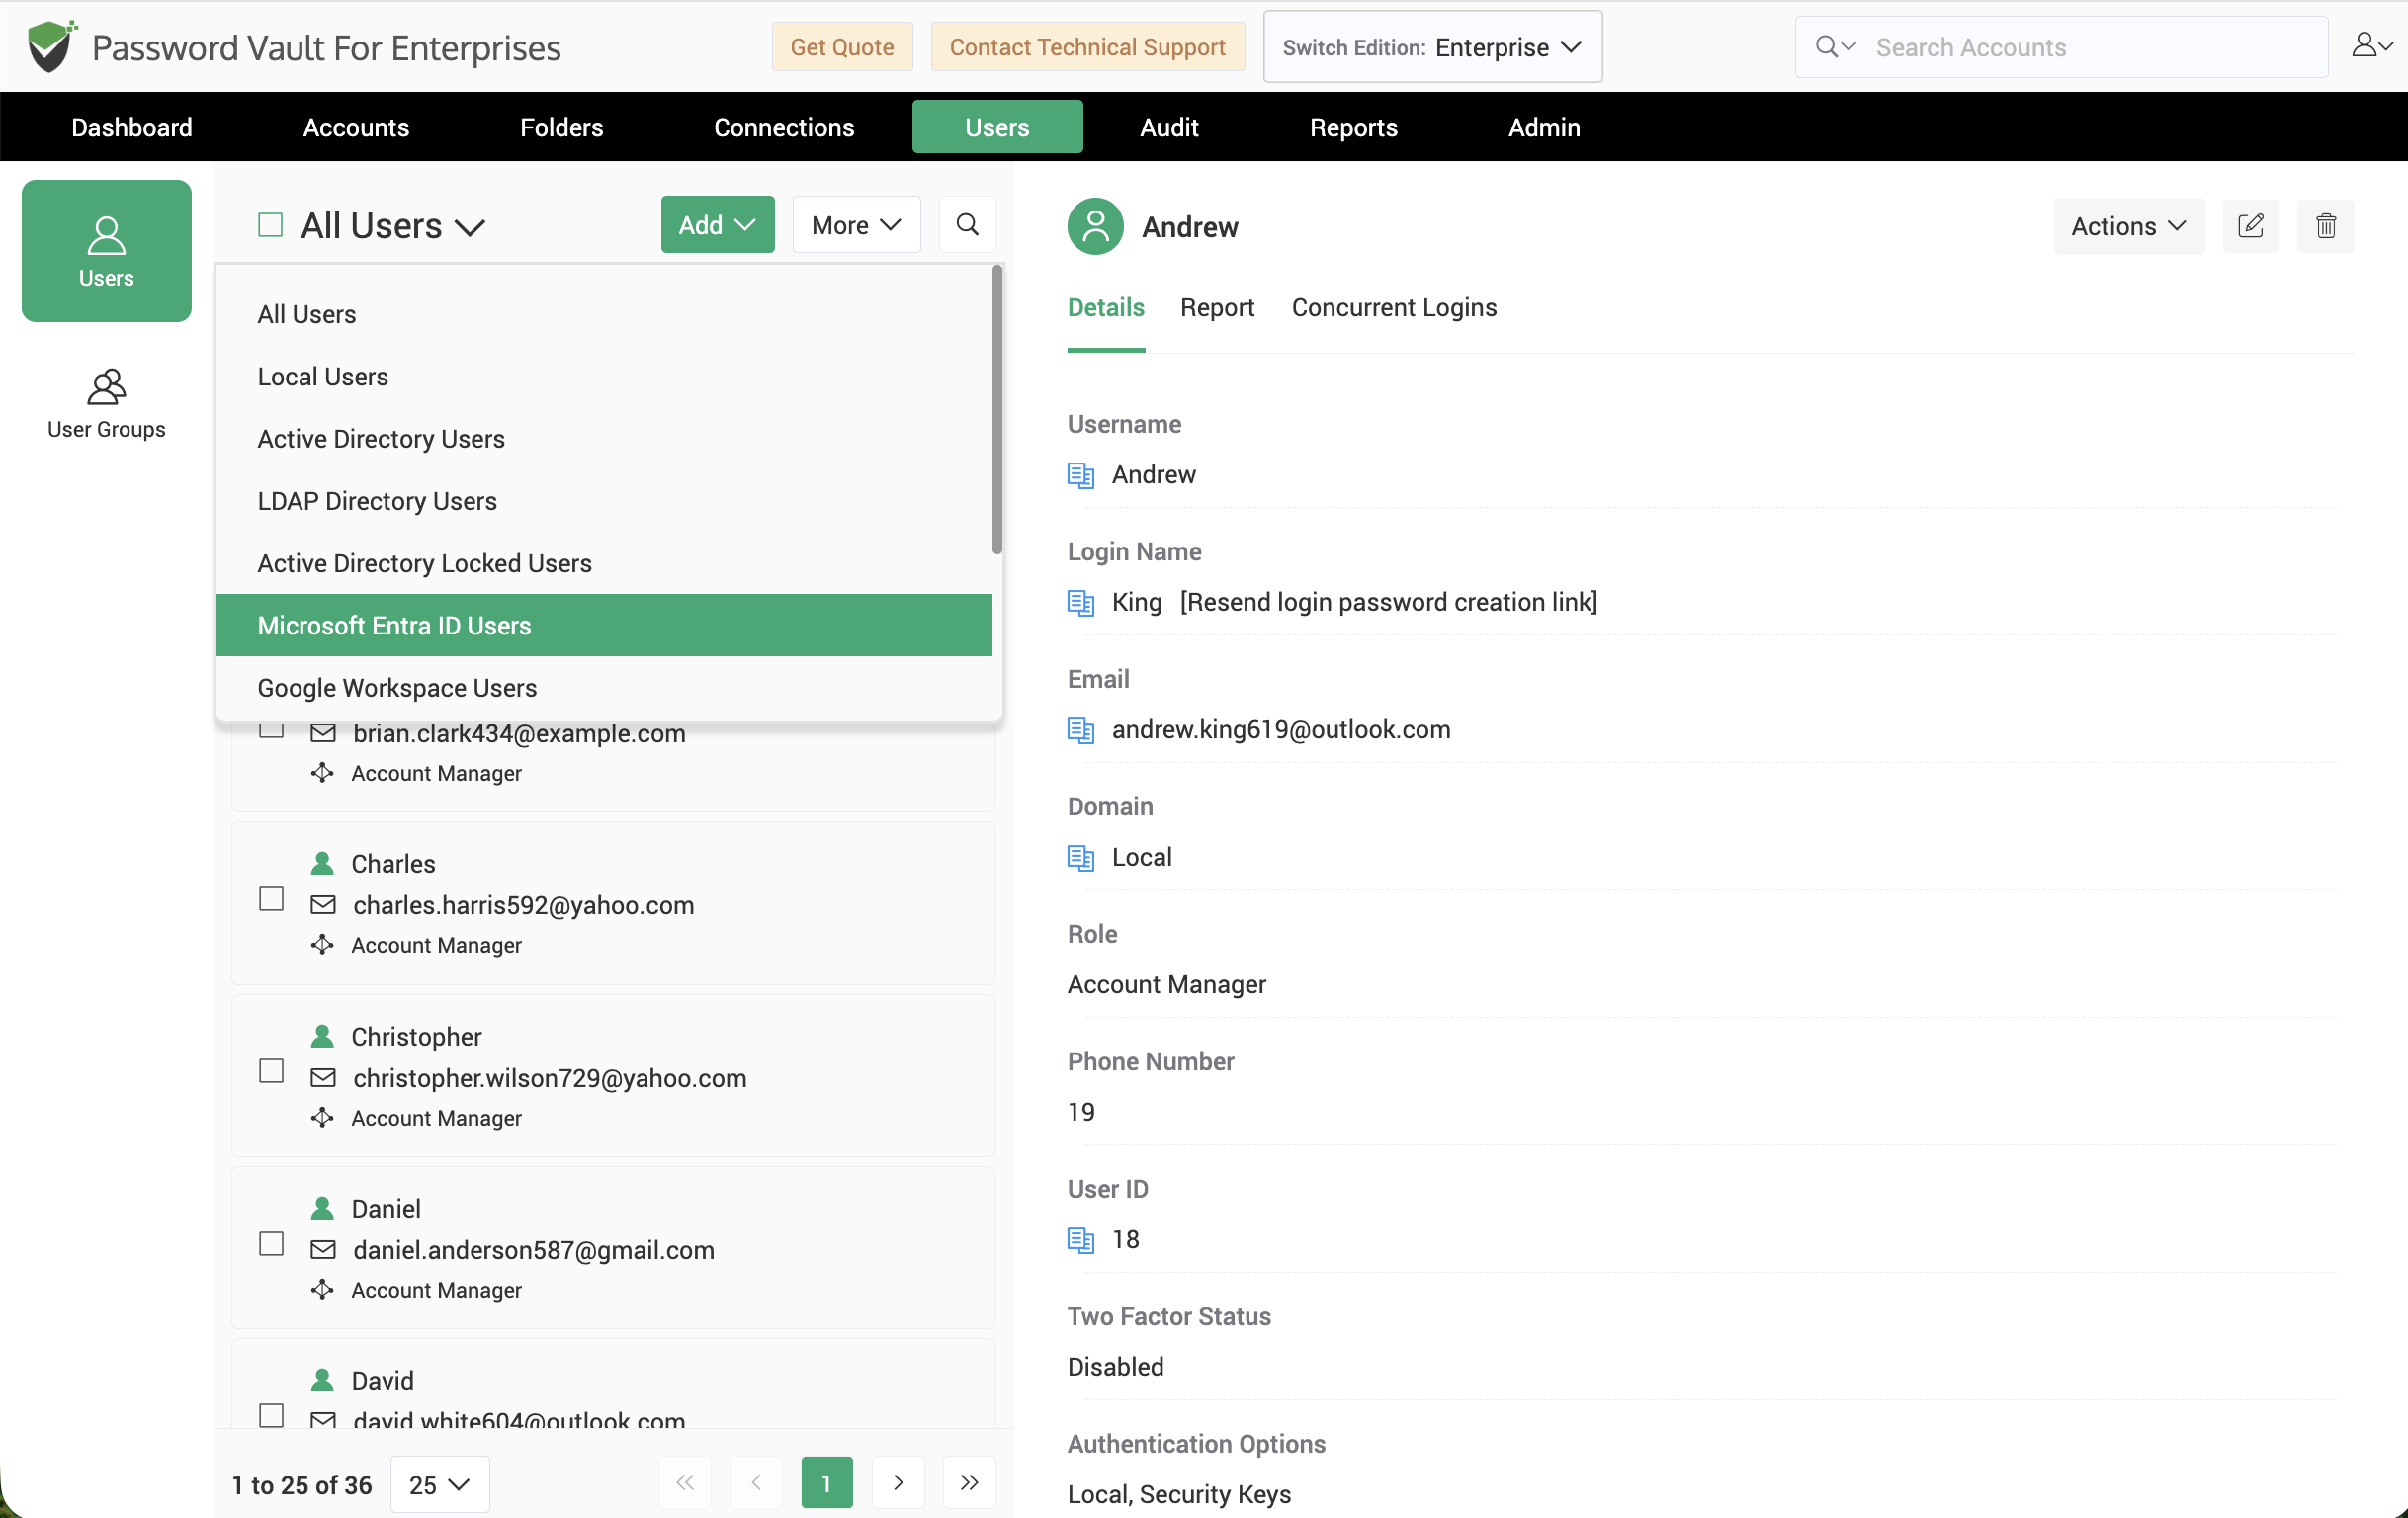
Task: Click Contact Technical Support button
Action: [x=1087, y=47]
